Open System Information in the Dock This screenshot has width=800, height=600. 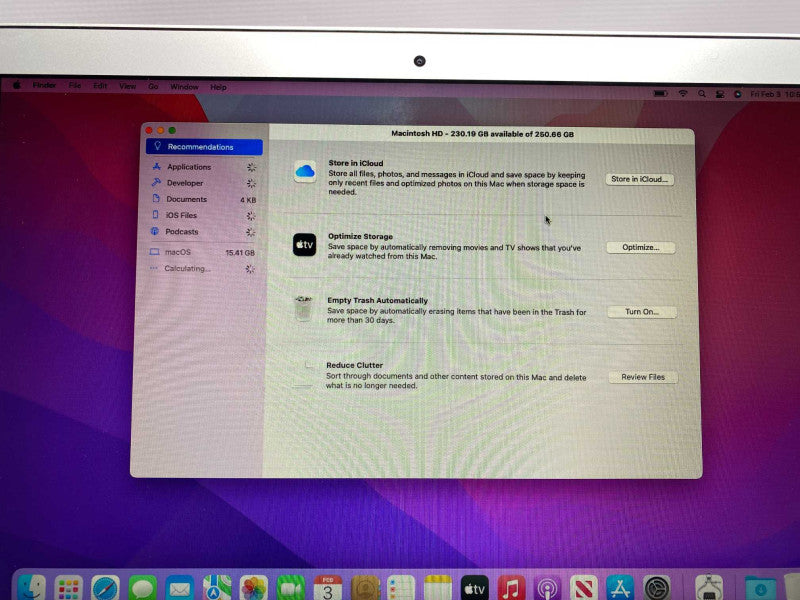tap(709, 588)
